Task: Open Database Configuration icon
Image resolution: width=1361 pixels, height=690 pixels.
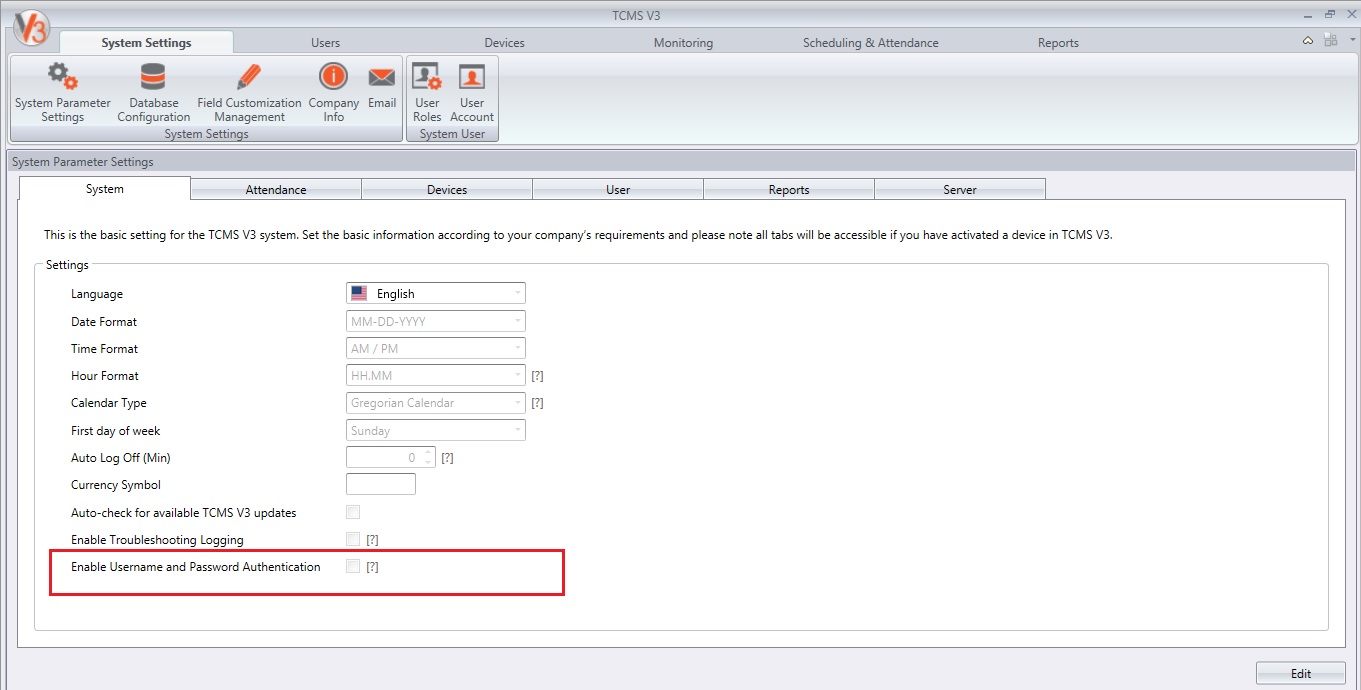Action: coord(153,92)
